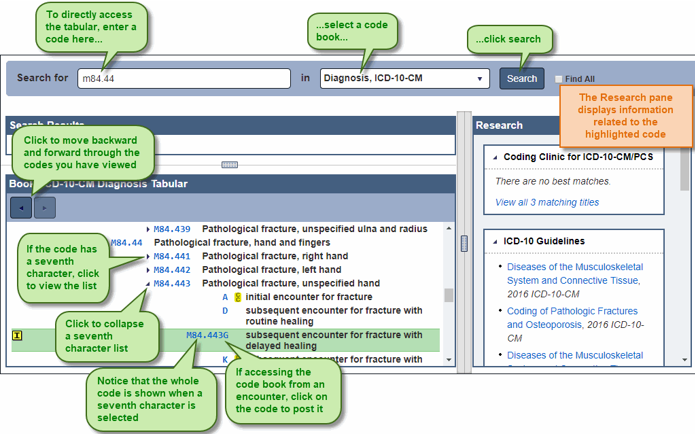Image resolution: width=695 pixels, height=434 pixels.
Task: Expand code M84.441 seventh character list
Action: click(148, 256)
